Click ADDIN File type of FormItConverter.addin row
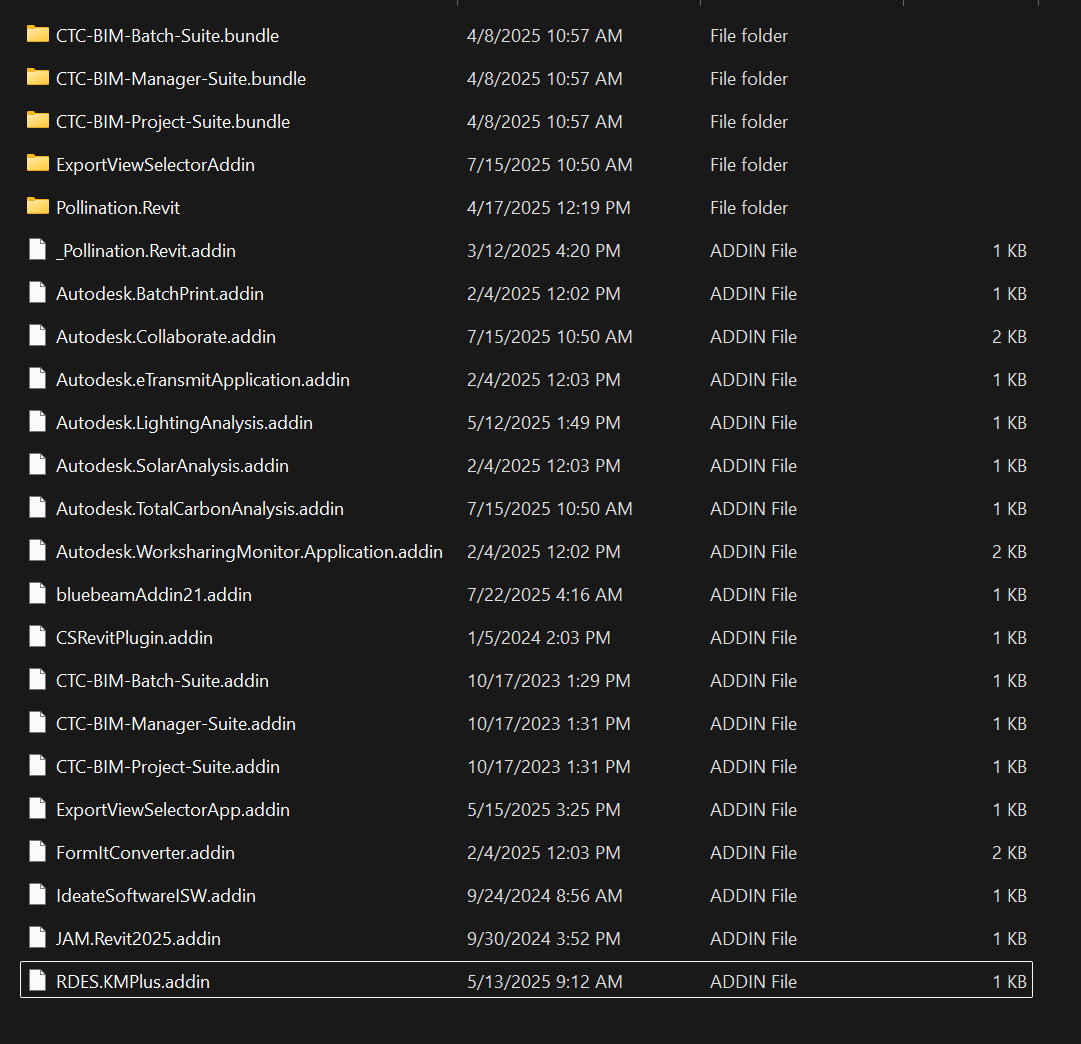Viewport: 1081px width, 1044px height. pyautogui.click(x=754, y=853)
